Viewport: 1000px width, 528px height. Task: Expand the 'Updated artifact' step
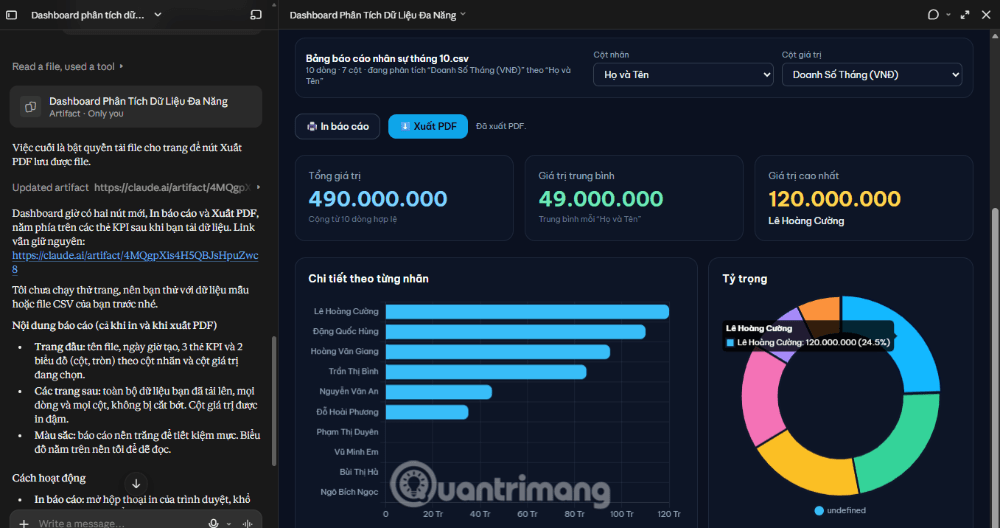pyautogui.click(x=136, y=187)
